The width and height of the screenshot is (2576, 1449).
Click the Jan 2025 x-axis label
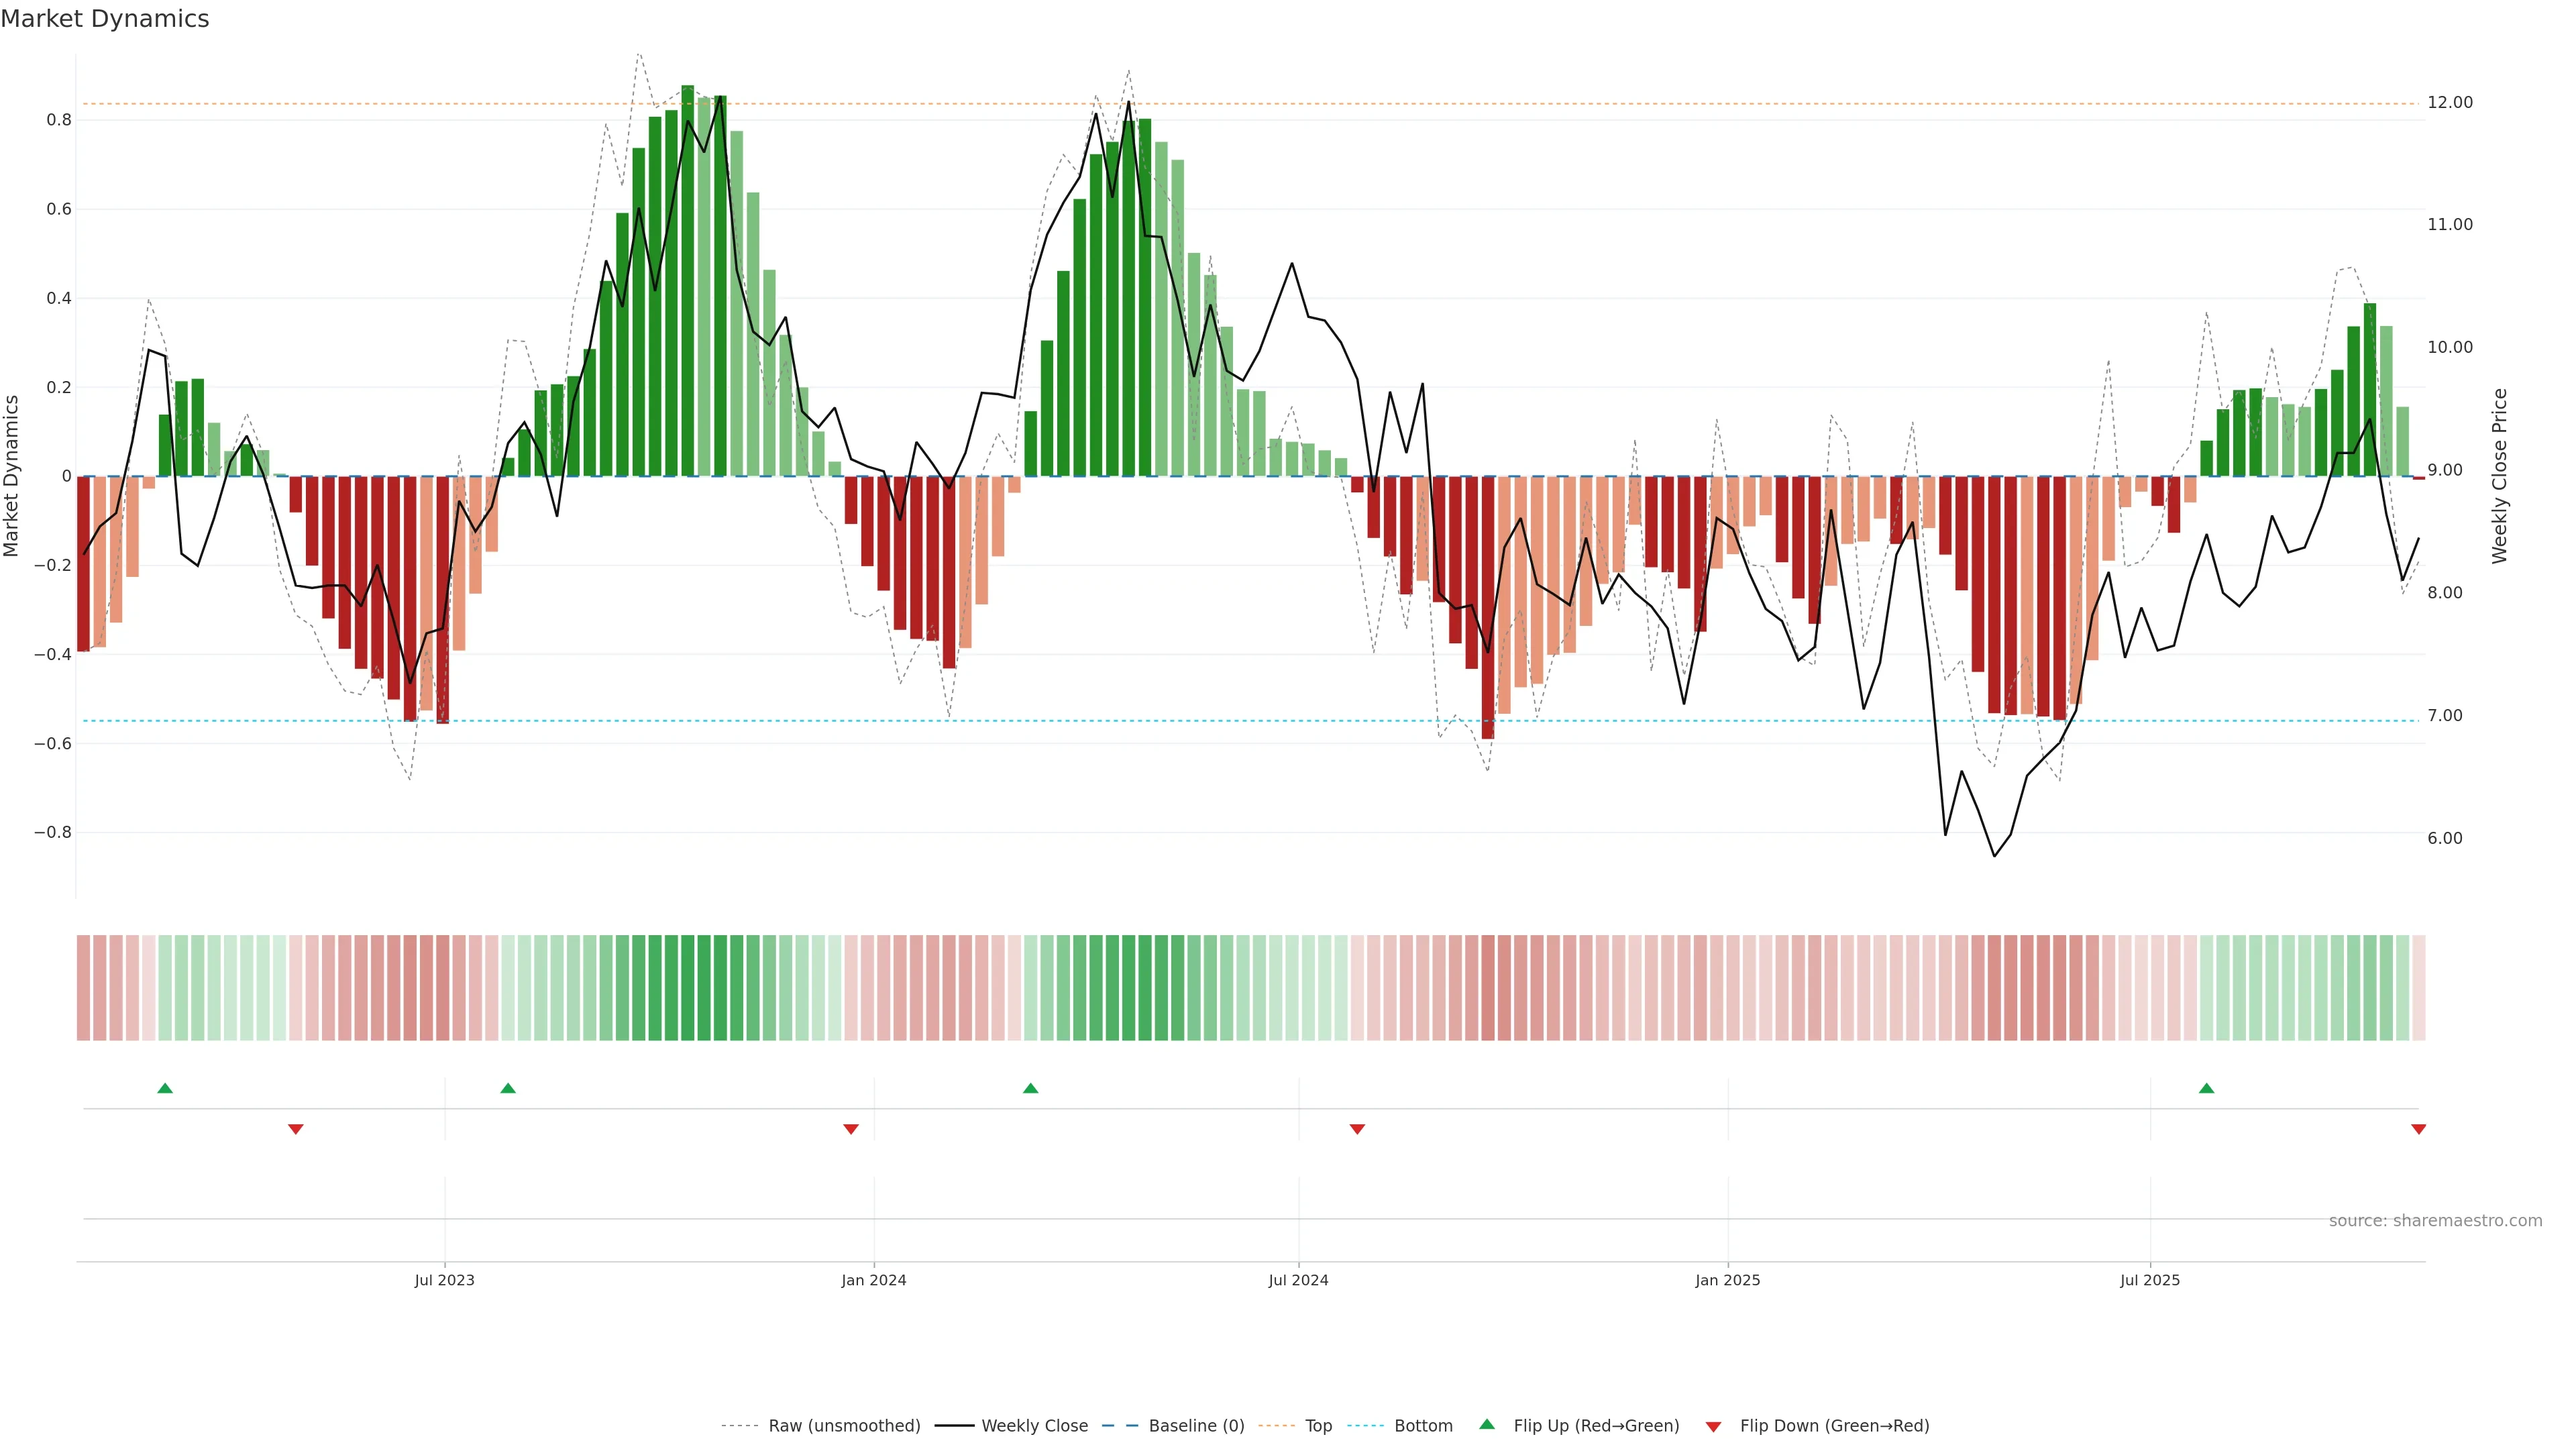1727,1281
